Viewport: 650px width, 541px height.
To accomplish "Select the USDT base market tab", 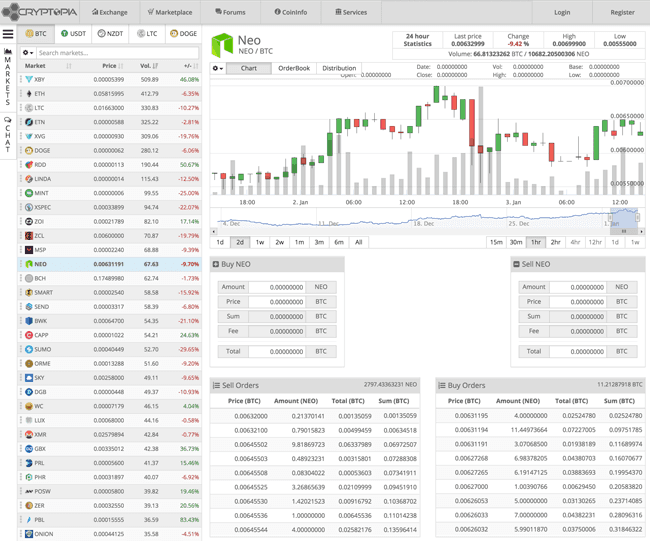I will pos(73,34).
